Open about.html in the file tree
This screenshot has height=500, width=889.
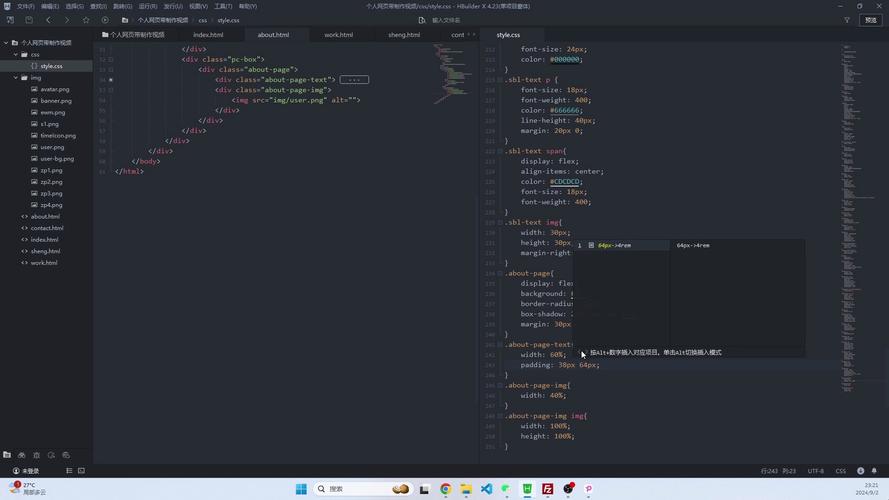[46, 217]
